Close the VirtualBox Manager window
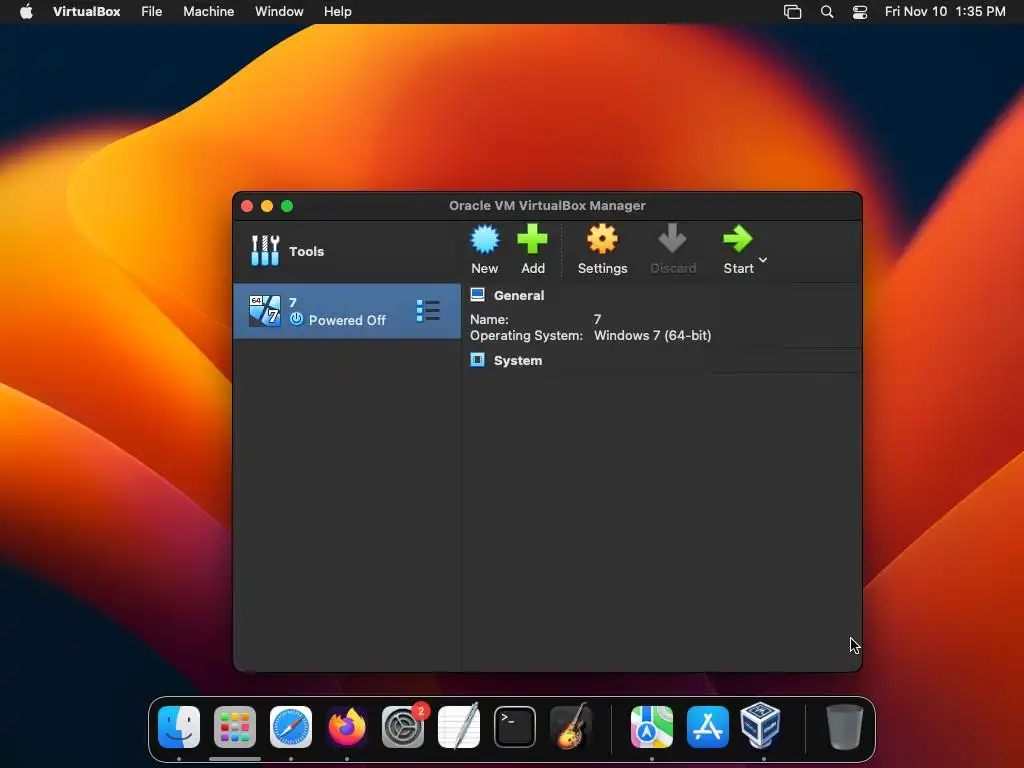Screen dimensions: 1024x768 [247, 206]
